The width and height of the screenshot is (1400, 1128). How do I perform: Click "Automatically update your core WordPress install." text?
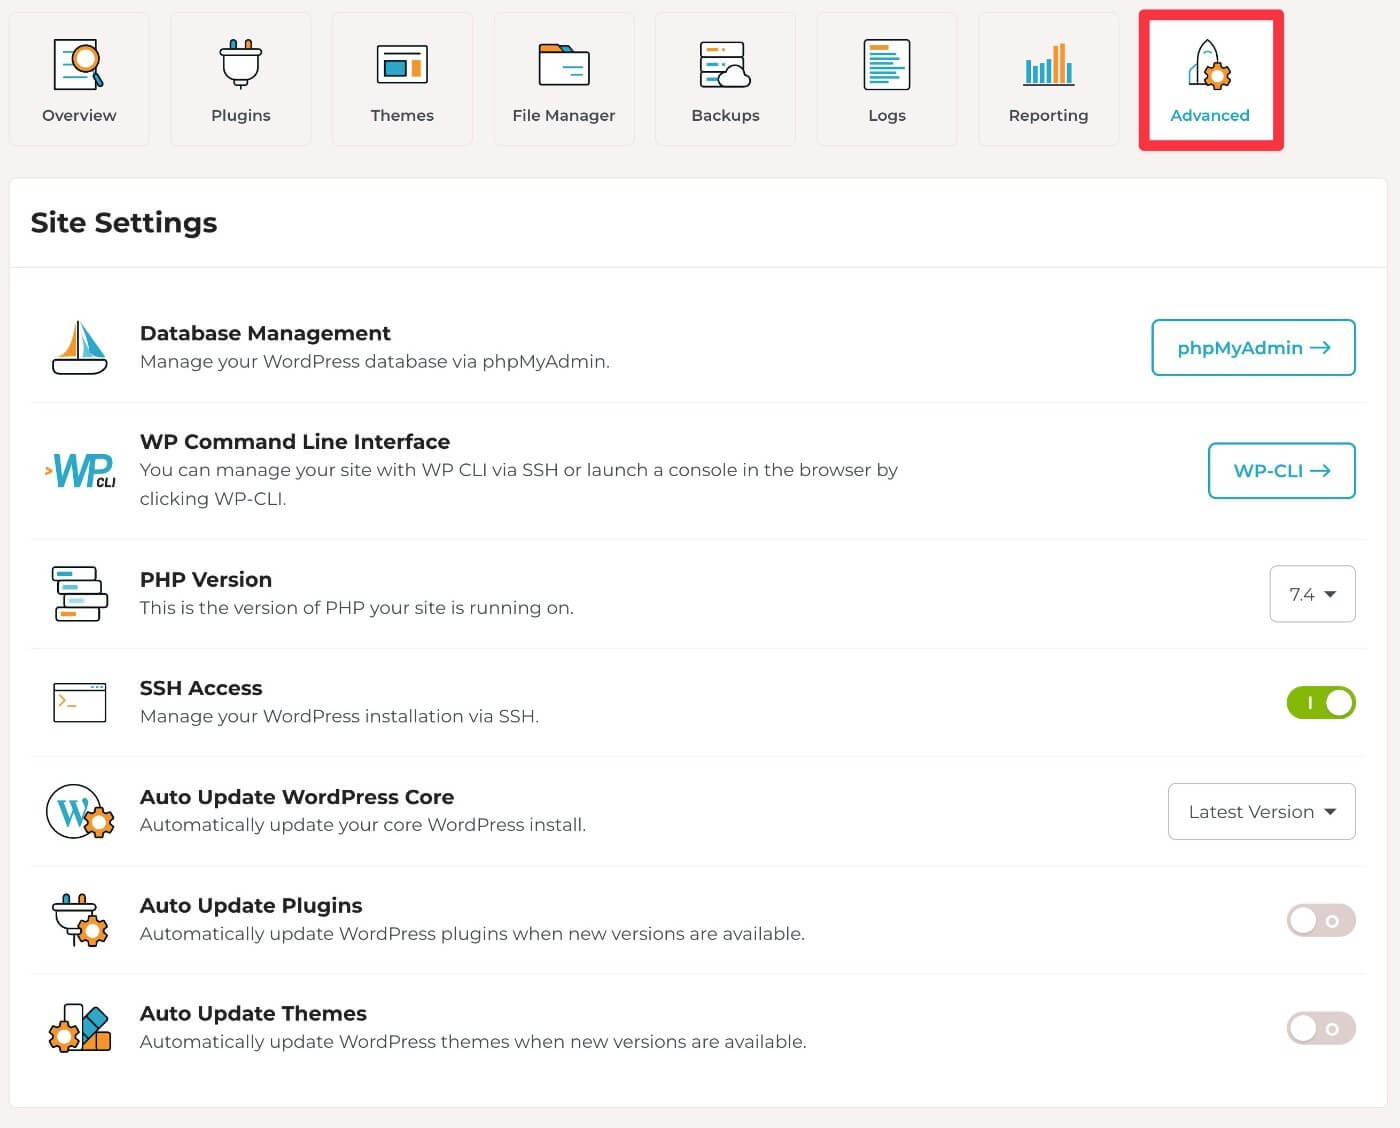coord(363,824)
